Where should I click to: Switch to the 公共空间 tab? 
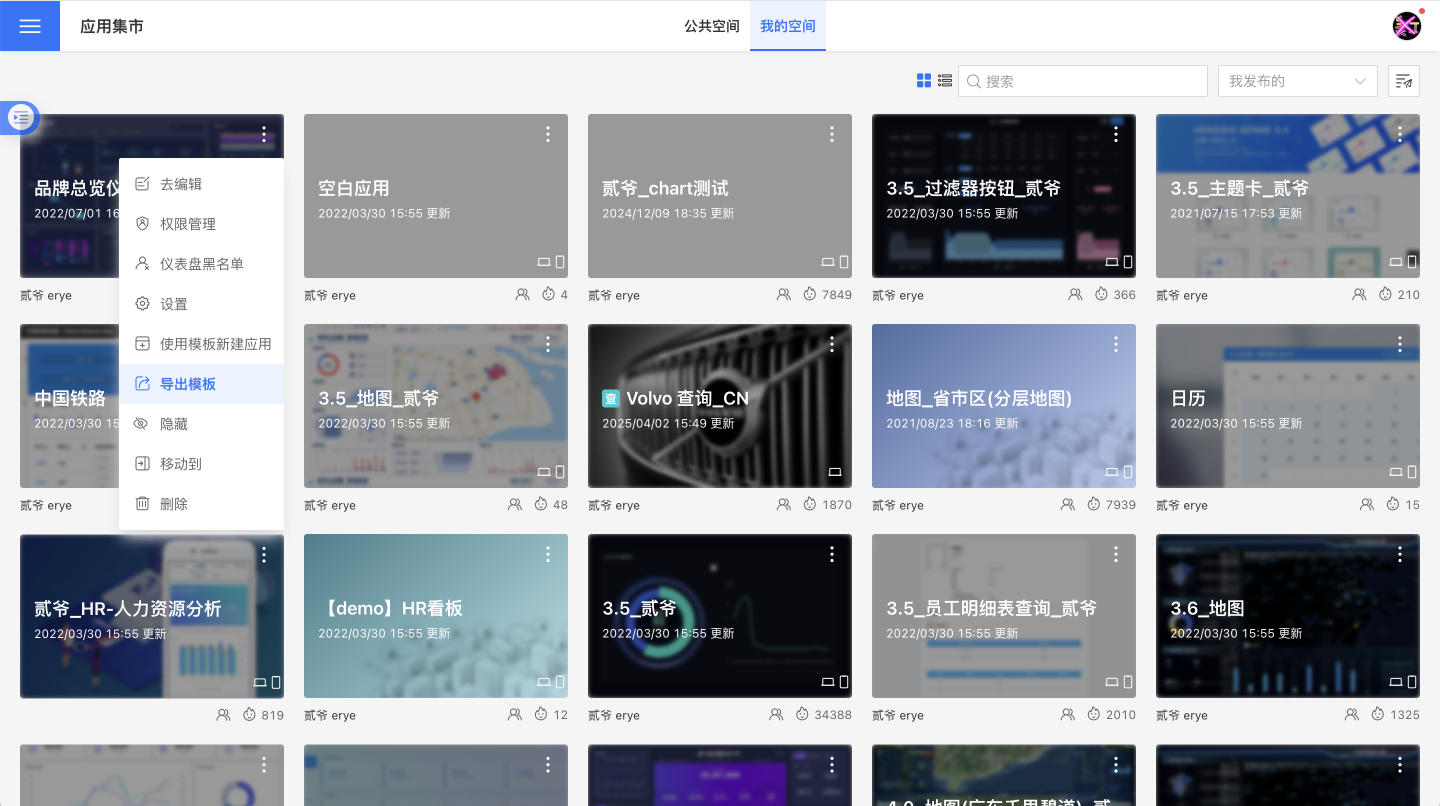(712, 26)
